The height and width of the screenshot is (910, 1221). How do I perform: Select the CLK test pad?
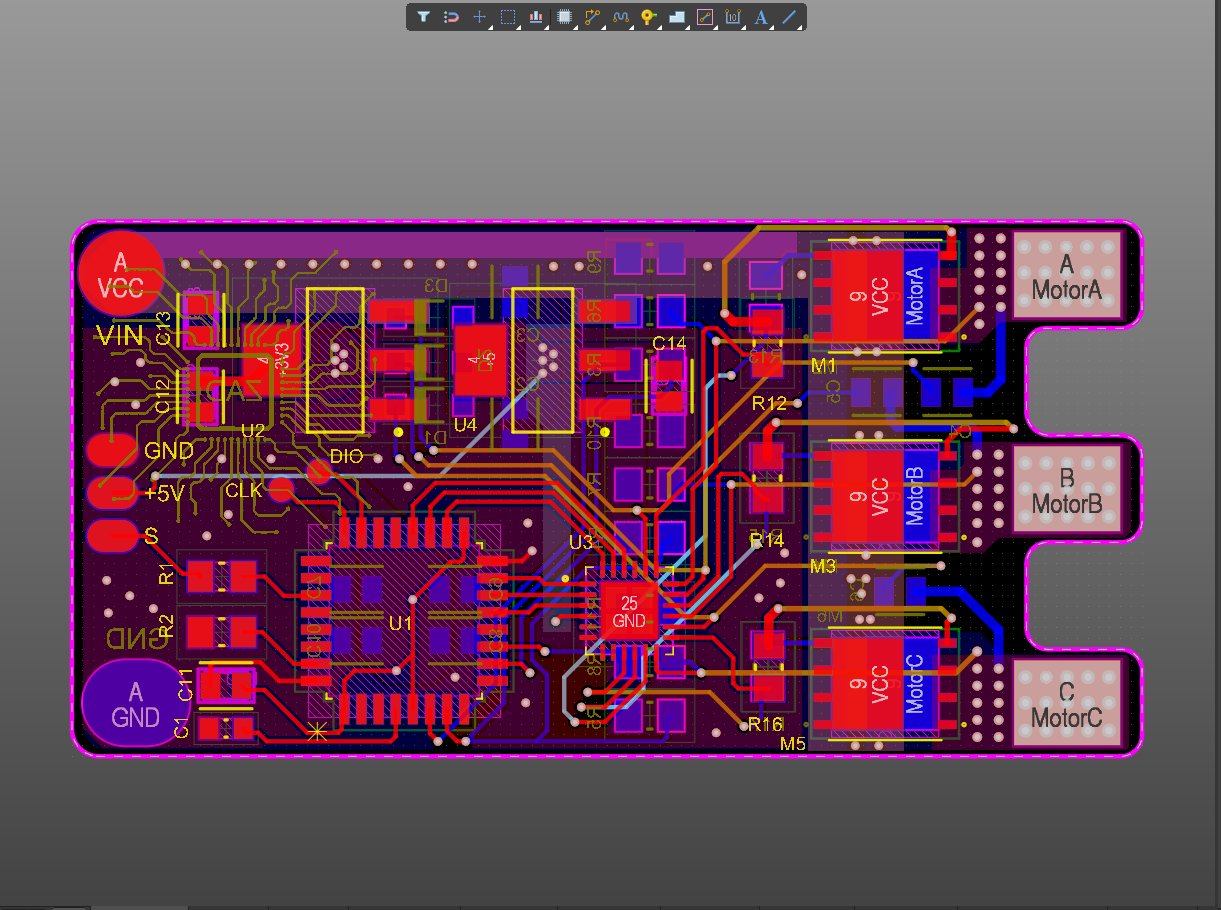(x=281, y=489)
